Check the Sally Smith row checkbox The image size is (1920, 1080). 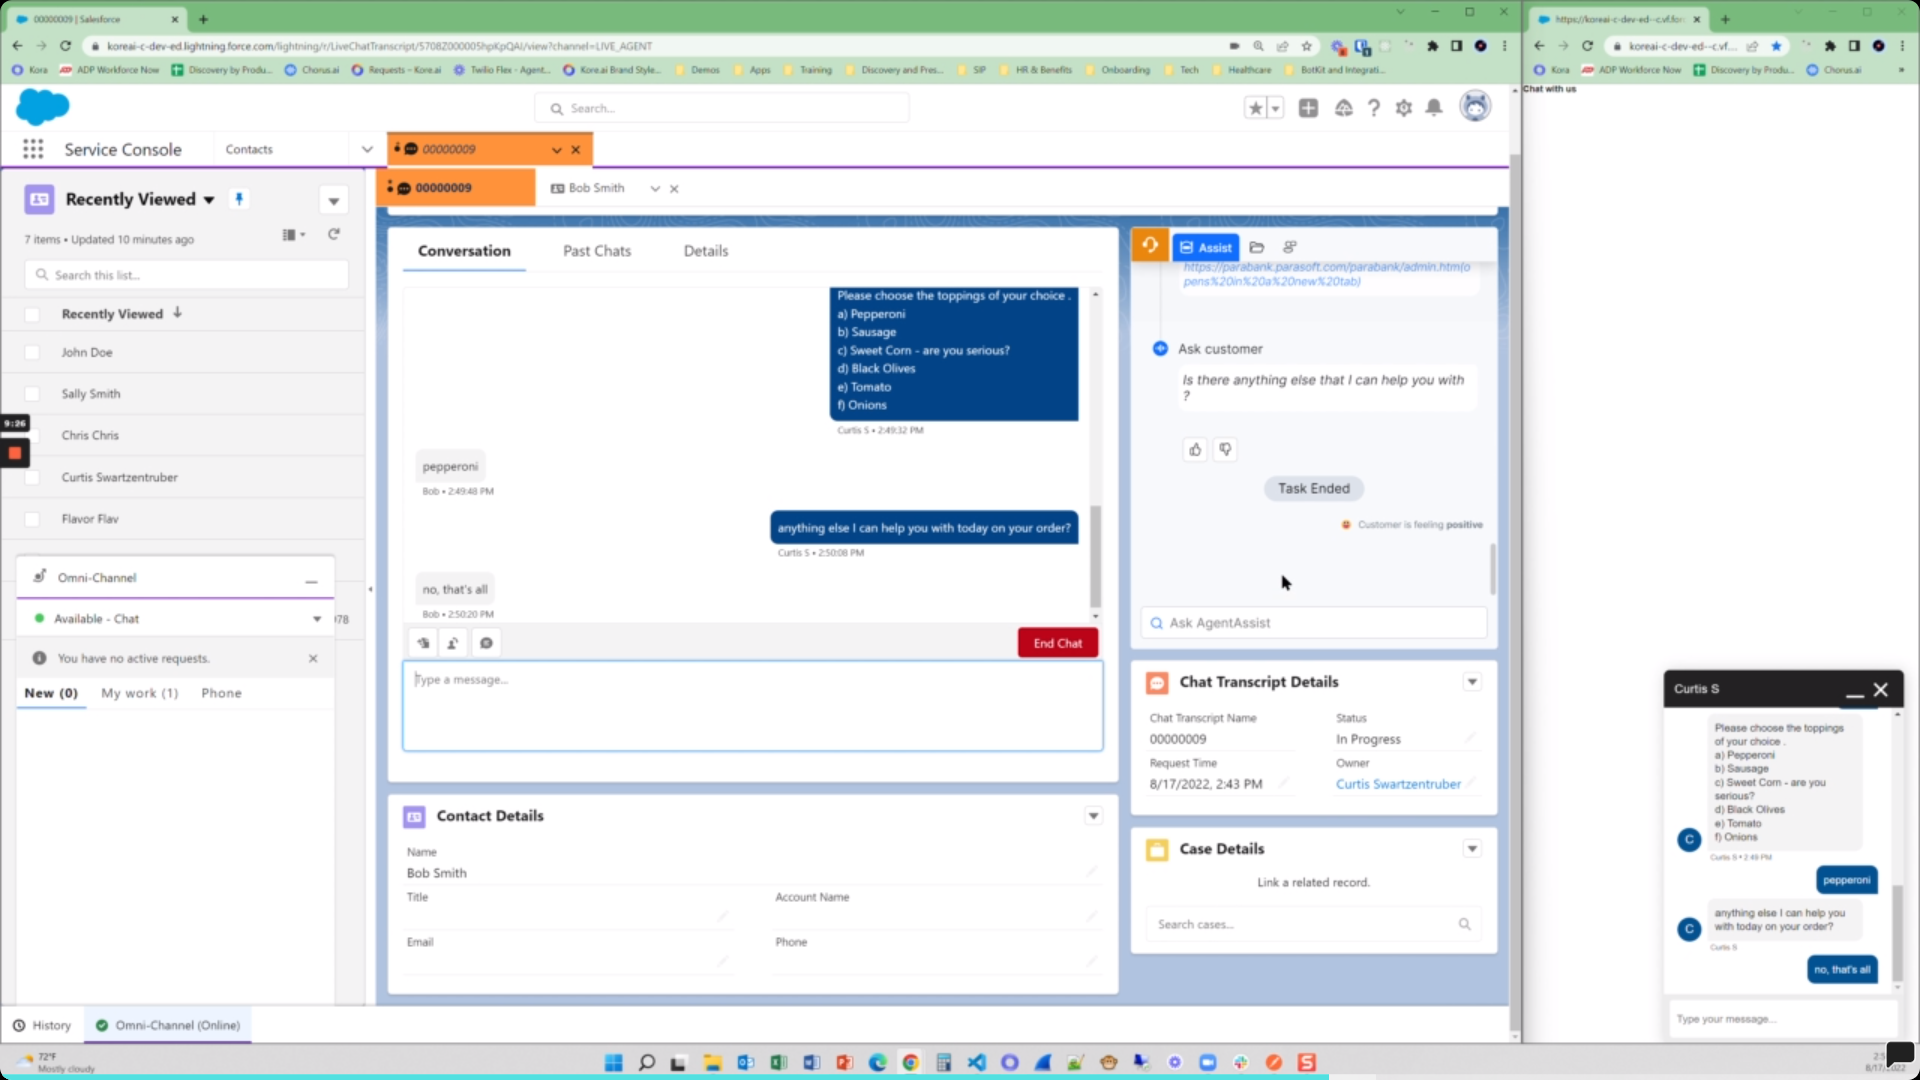click(32, 394)
